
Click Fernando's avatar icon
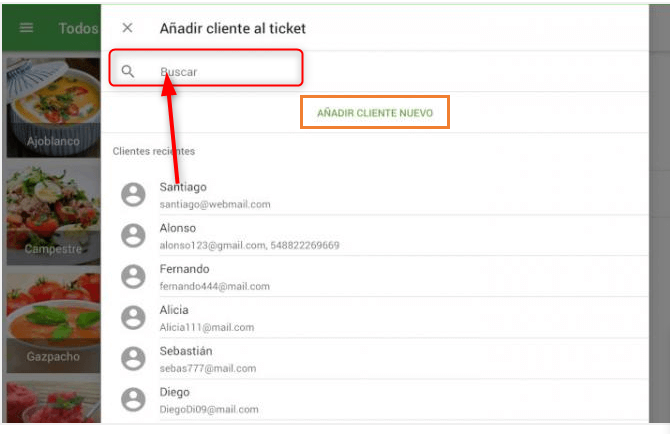tap(133, 276)
